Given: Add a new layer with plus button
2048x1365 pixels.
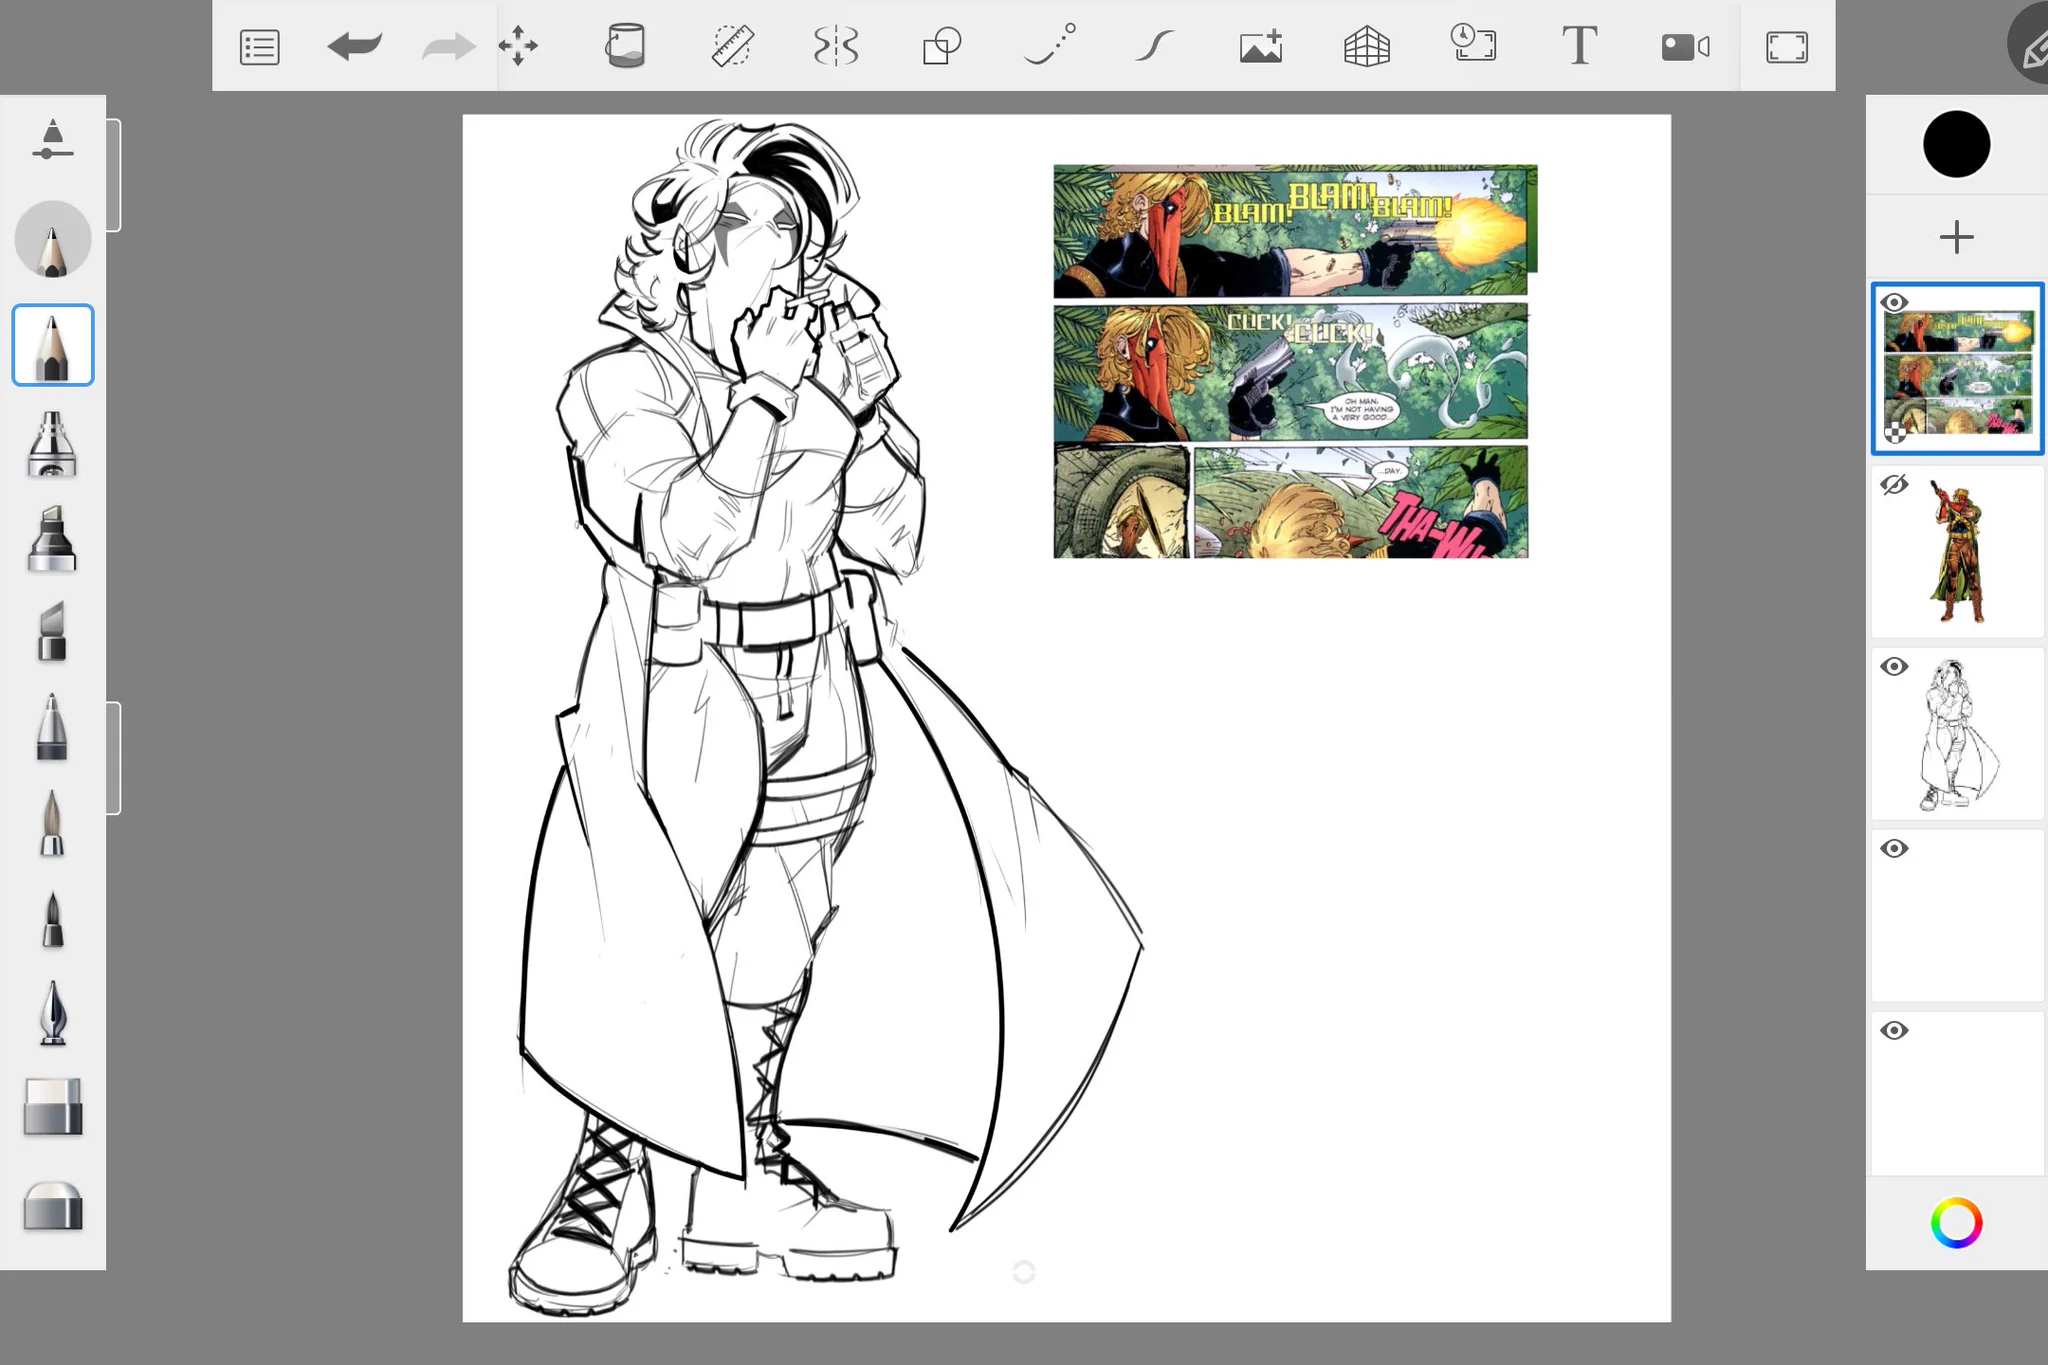Looking at the screenshot, I should [1956, 237].
